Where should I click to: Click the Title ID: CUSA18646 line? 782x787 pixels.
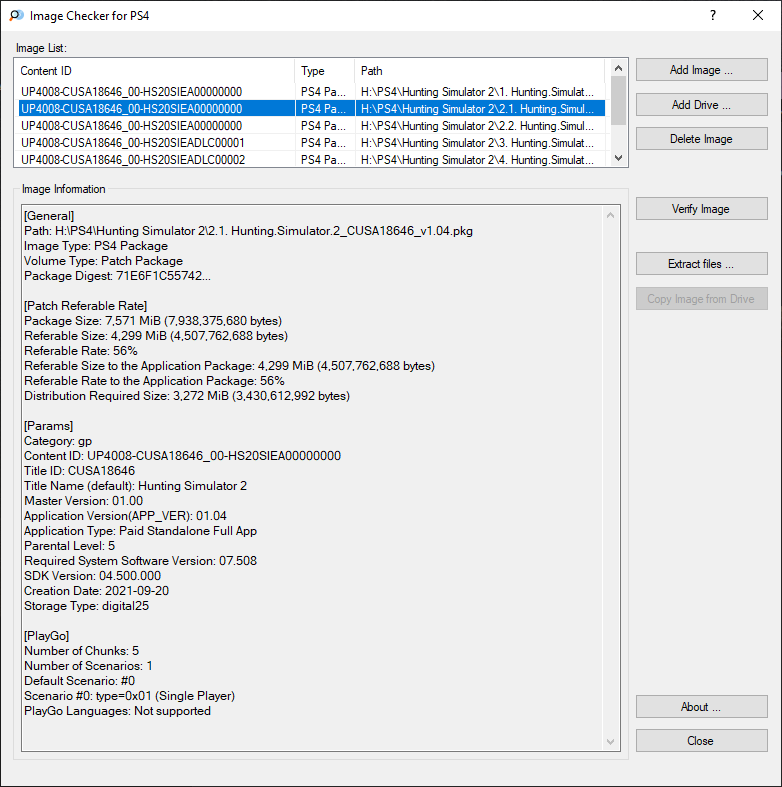pyautogui.click(x=79, y=471)
